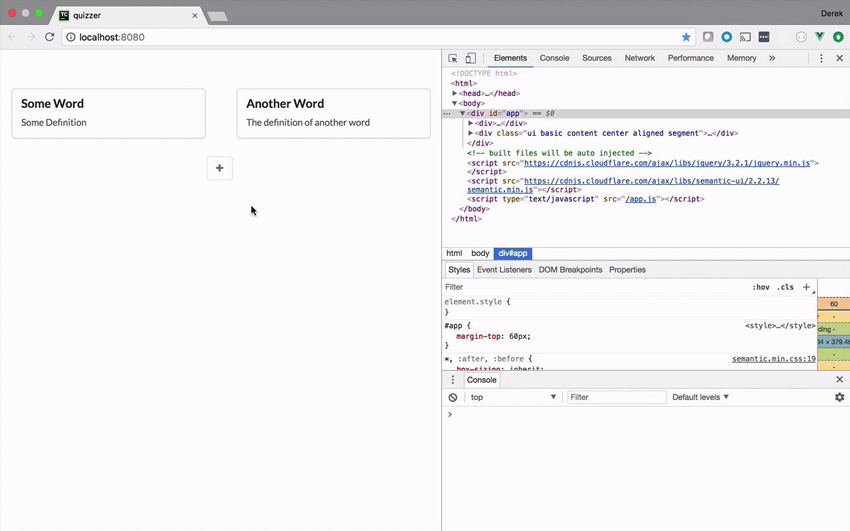Select the div#app breadcrumb

(513, 253)
